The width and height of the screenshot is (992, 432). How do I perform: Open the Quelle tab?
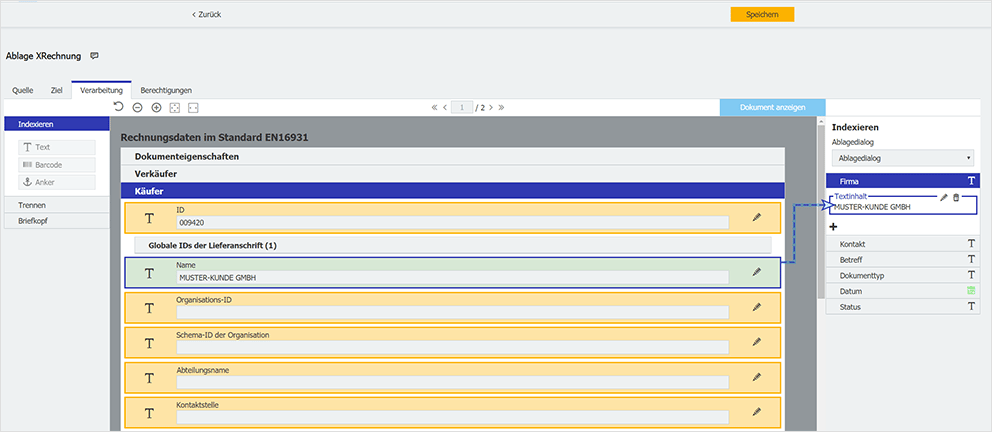(x=22, y=90)
